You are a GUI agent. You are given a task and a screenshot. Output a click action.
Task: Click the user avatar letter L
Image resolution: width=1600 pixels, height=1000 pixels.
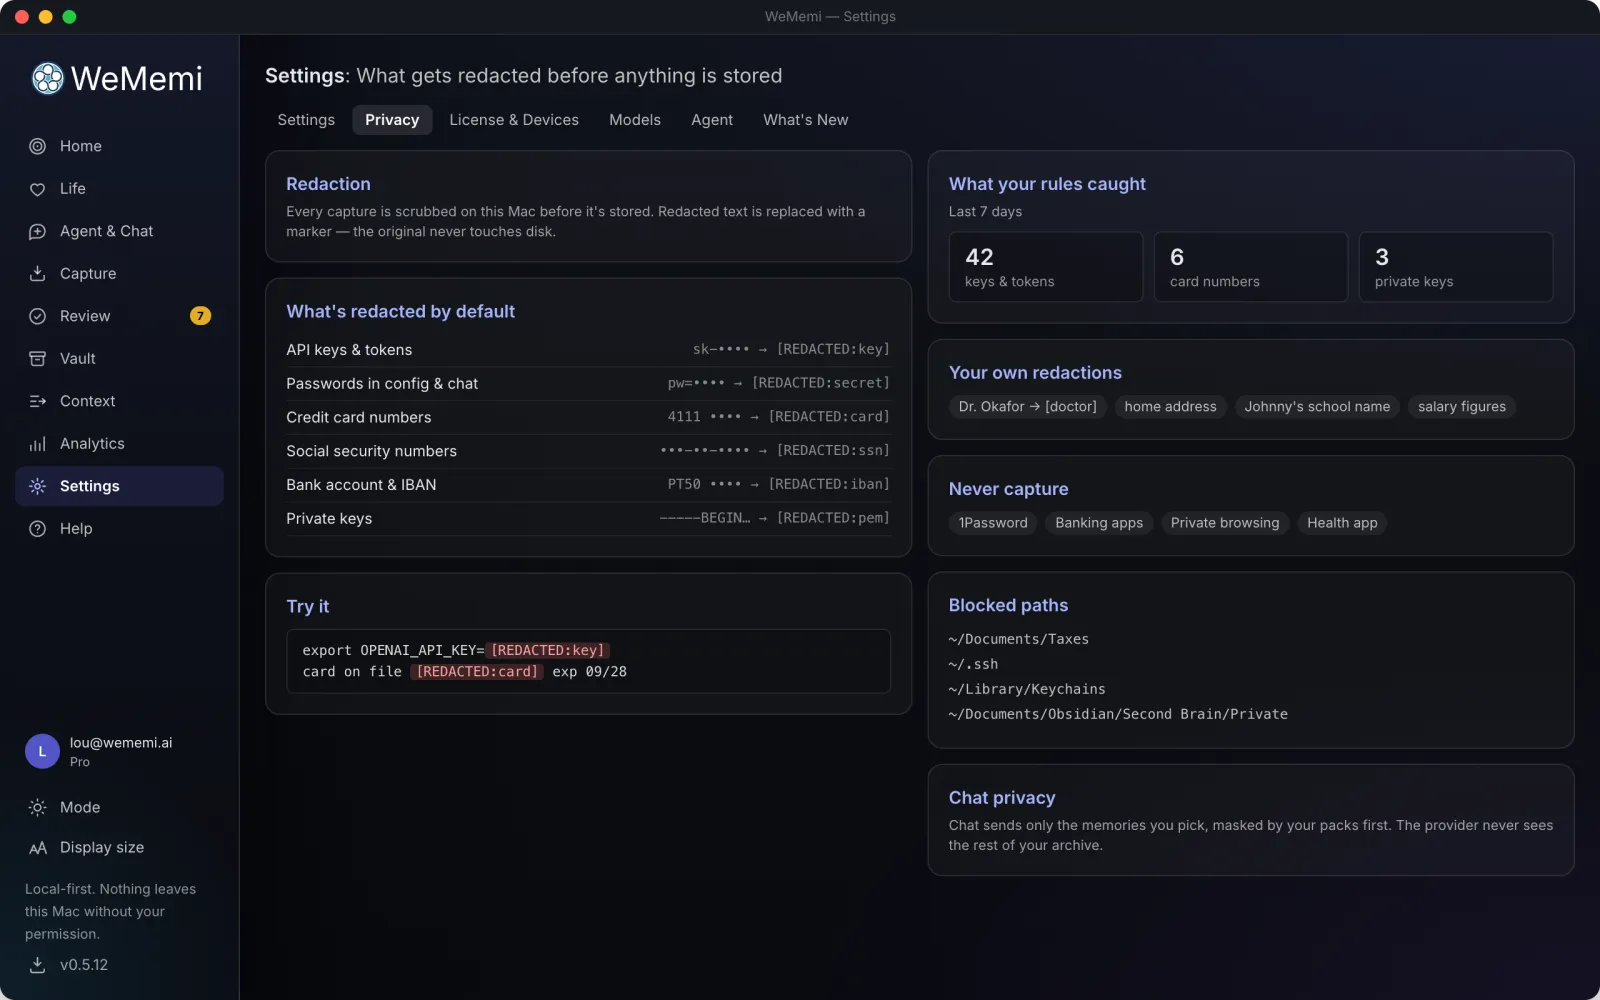click(x=42, y=751)
